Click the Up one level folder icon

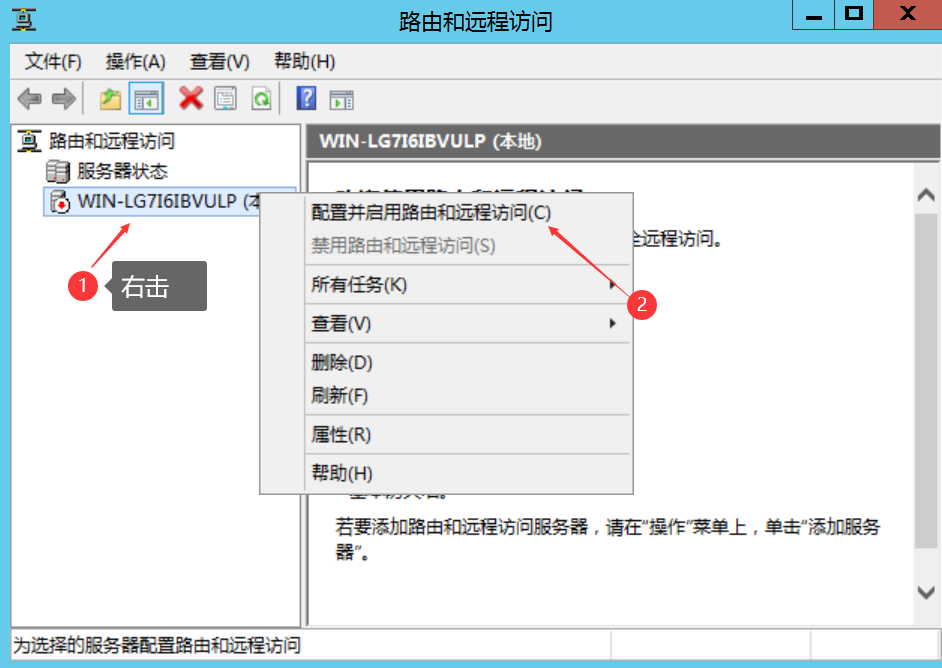click(x=110, y=99)
